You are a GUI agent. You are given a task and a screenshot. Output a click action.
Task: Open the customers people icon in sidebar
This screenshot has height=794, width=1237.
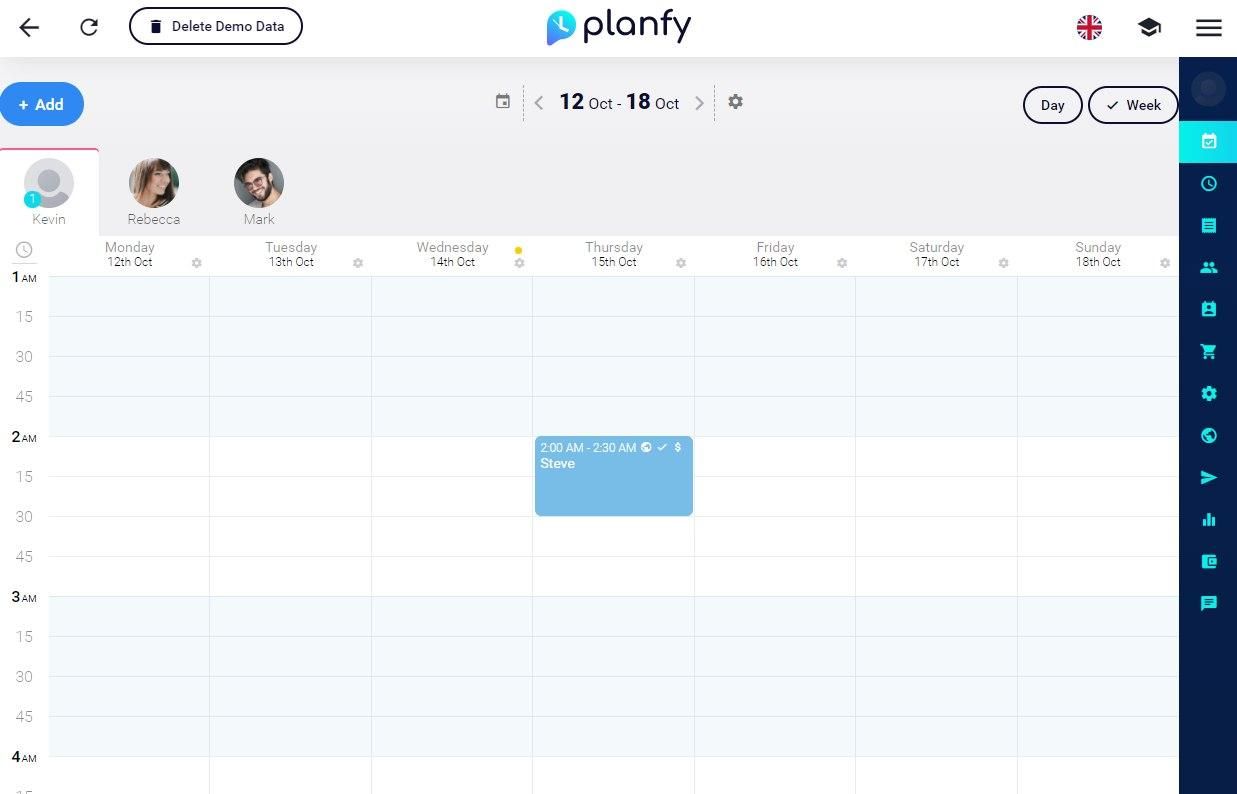[x=1209, y=267]
